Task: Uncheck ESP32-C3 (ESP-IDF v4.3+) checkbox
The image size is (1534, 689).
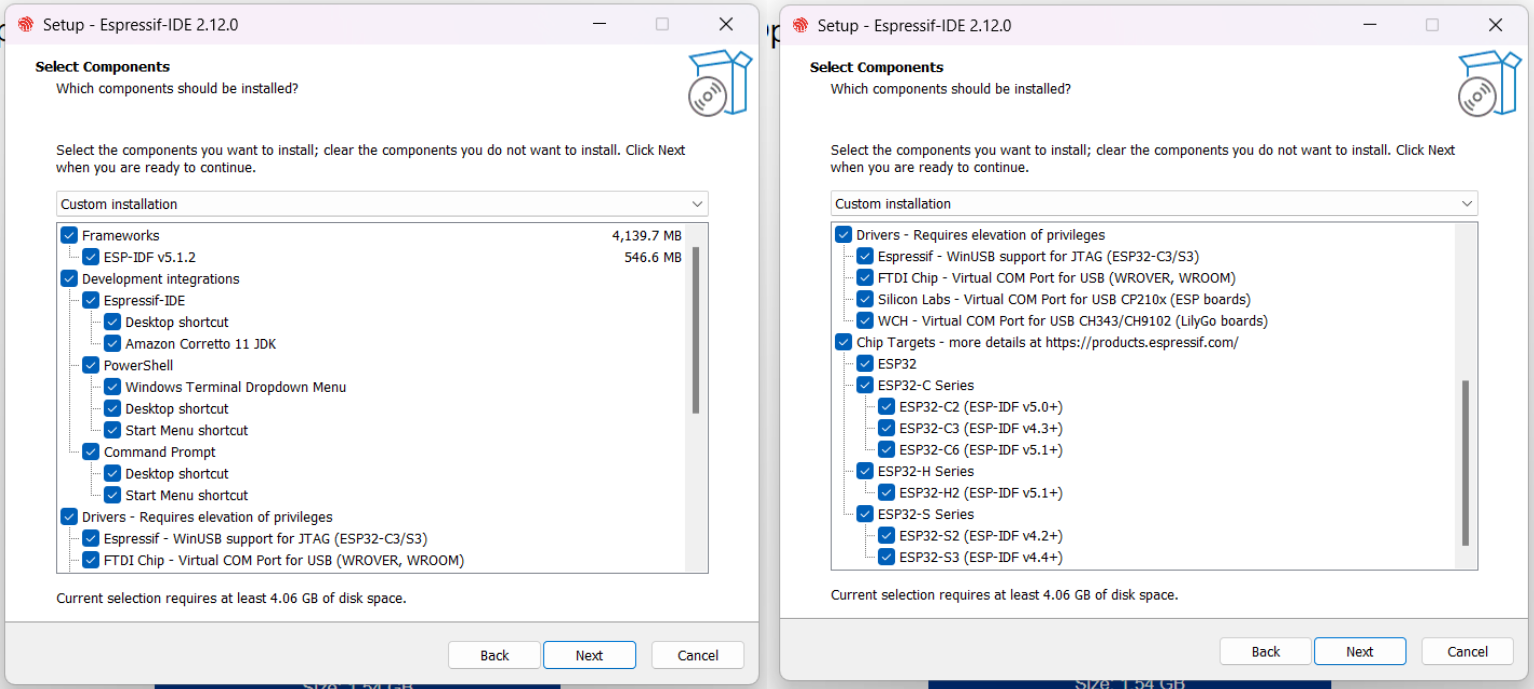Action: click(886, 428)
